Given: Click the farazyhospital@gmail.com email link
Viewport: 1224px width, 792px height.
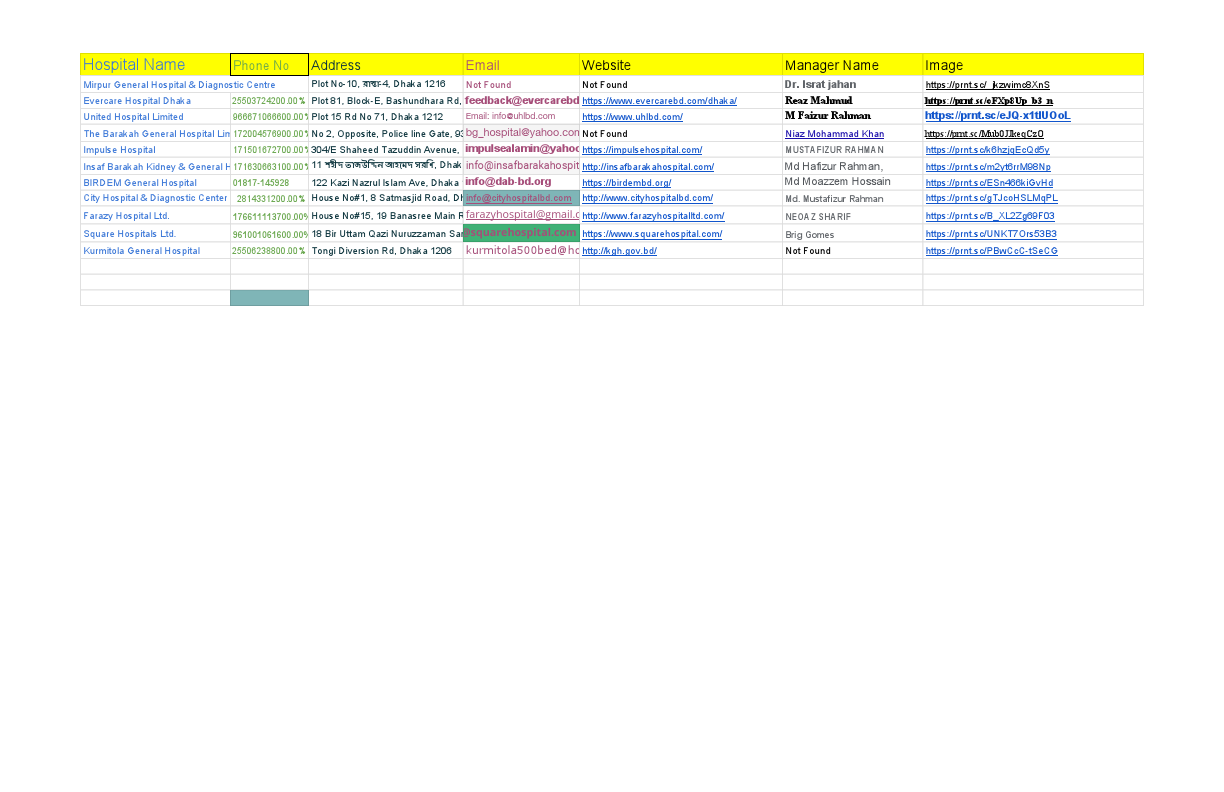Looking at the screenshot, I should point(520,215).
